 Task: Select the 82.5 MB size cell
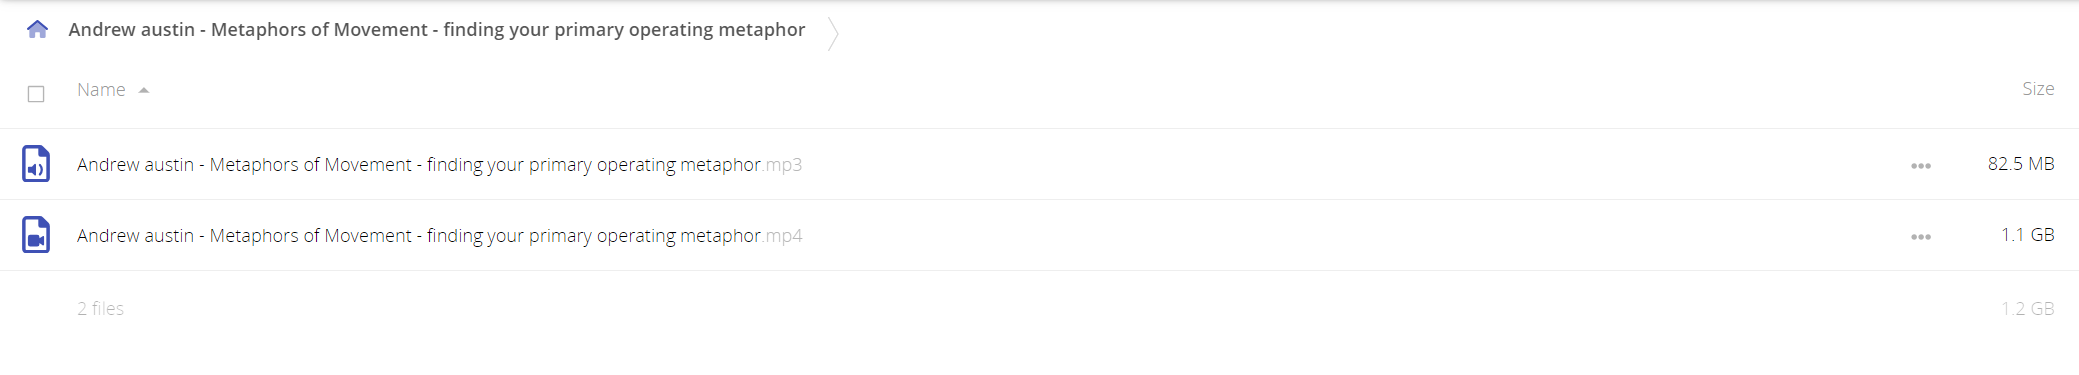click(x=2021, y=164)
